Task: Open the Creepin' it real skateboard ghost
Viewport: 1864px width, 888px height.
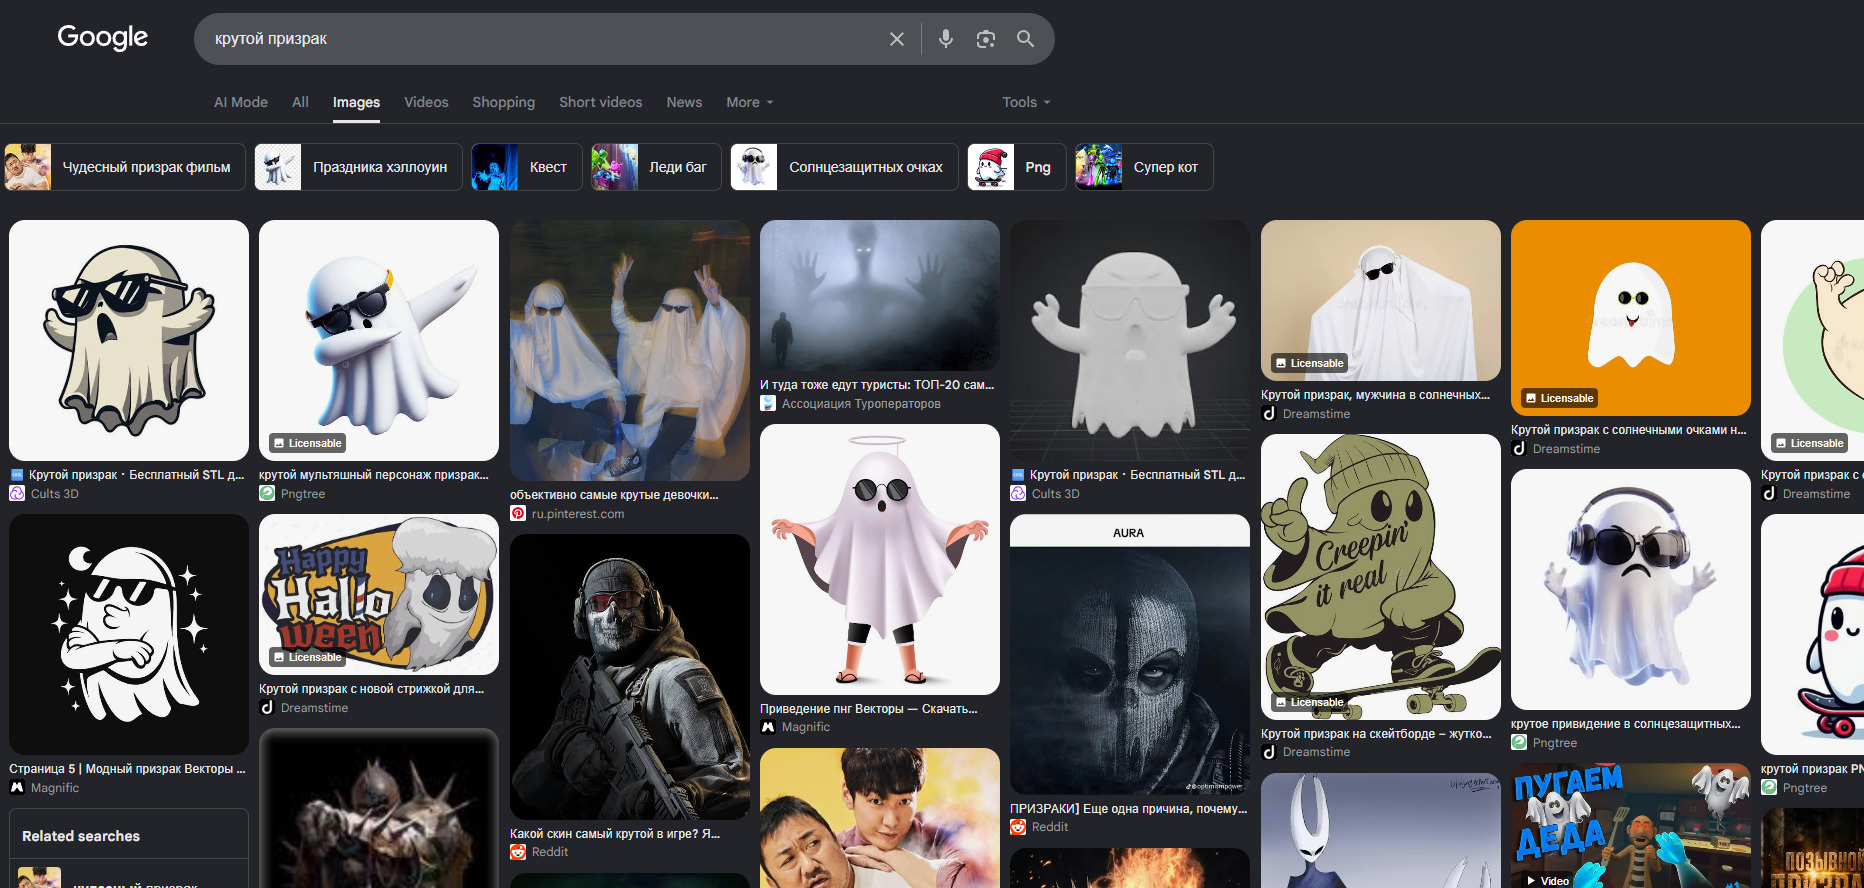Action: [x=1381, y=577]
